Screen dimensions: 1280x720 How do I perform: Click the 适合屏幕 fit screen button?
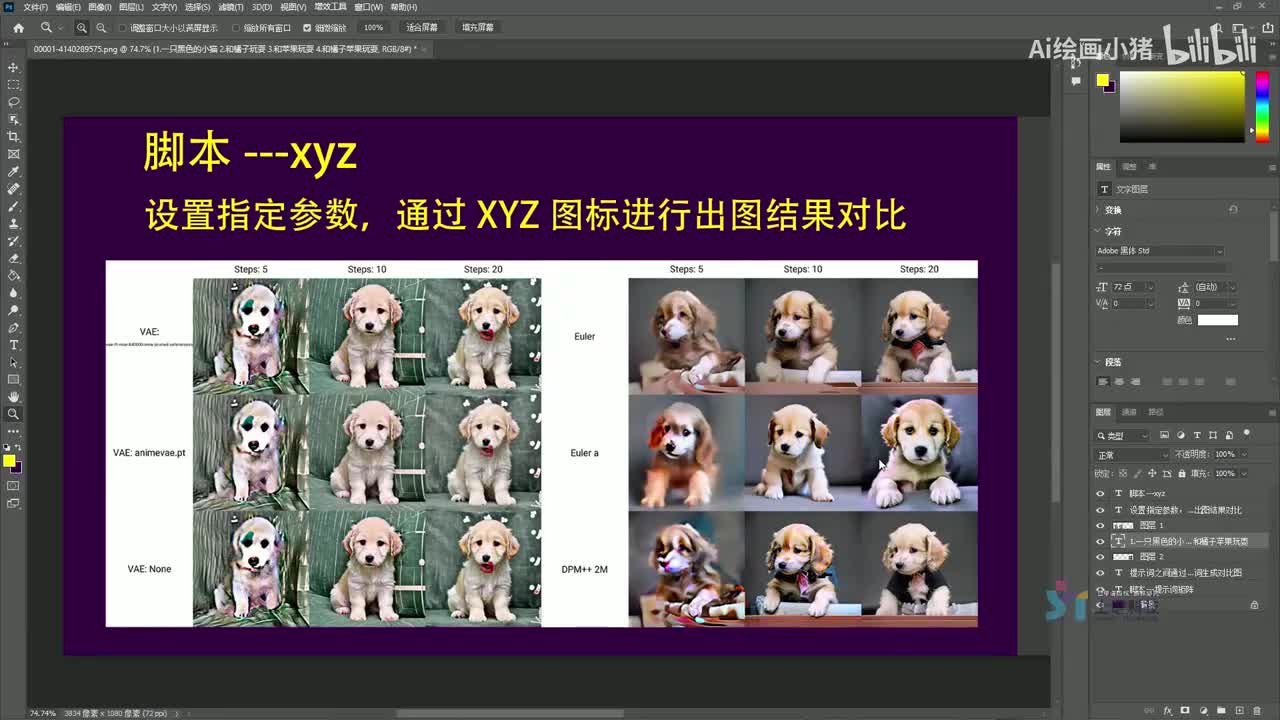click(422, 28)
